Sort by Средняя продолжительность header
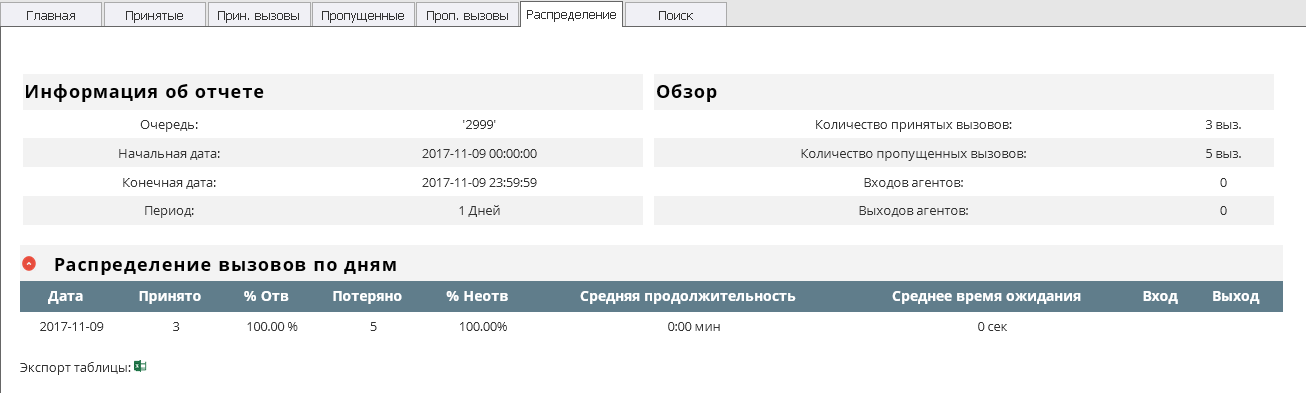The width and height of the screenshot is (1306, 393). click(688, 296)
